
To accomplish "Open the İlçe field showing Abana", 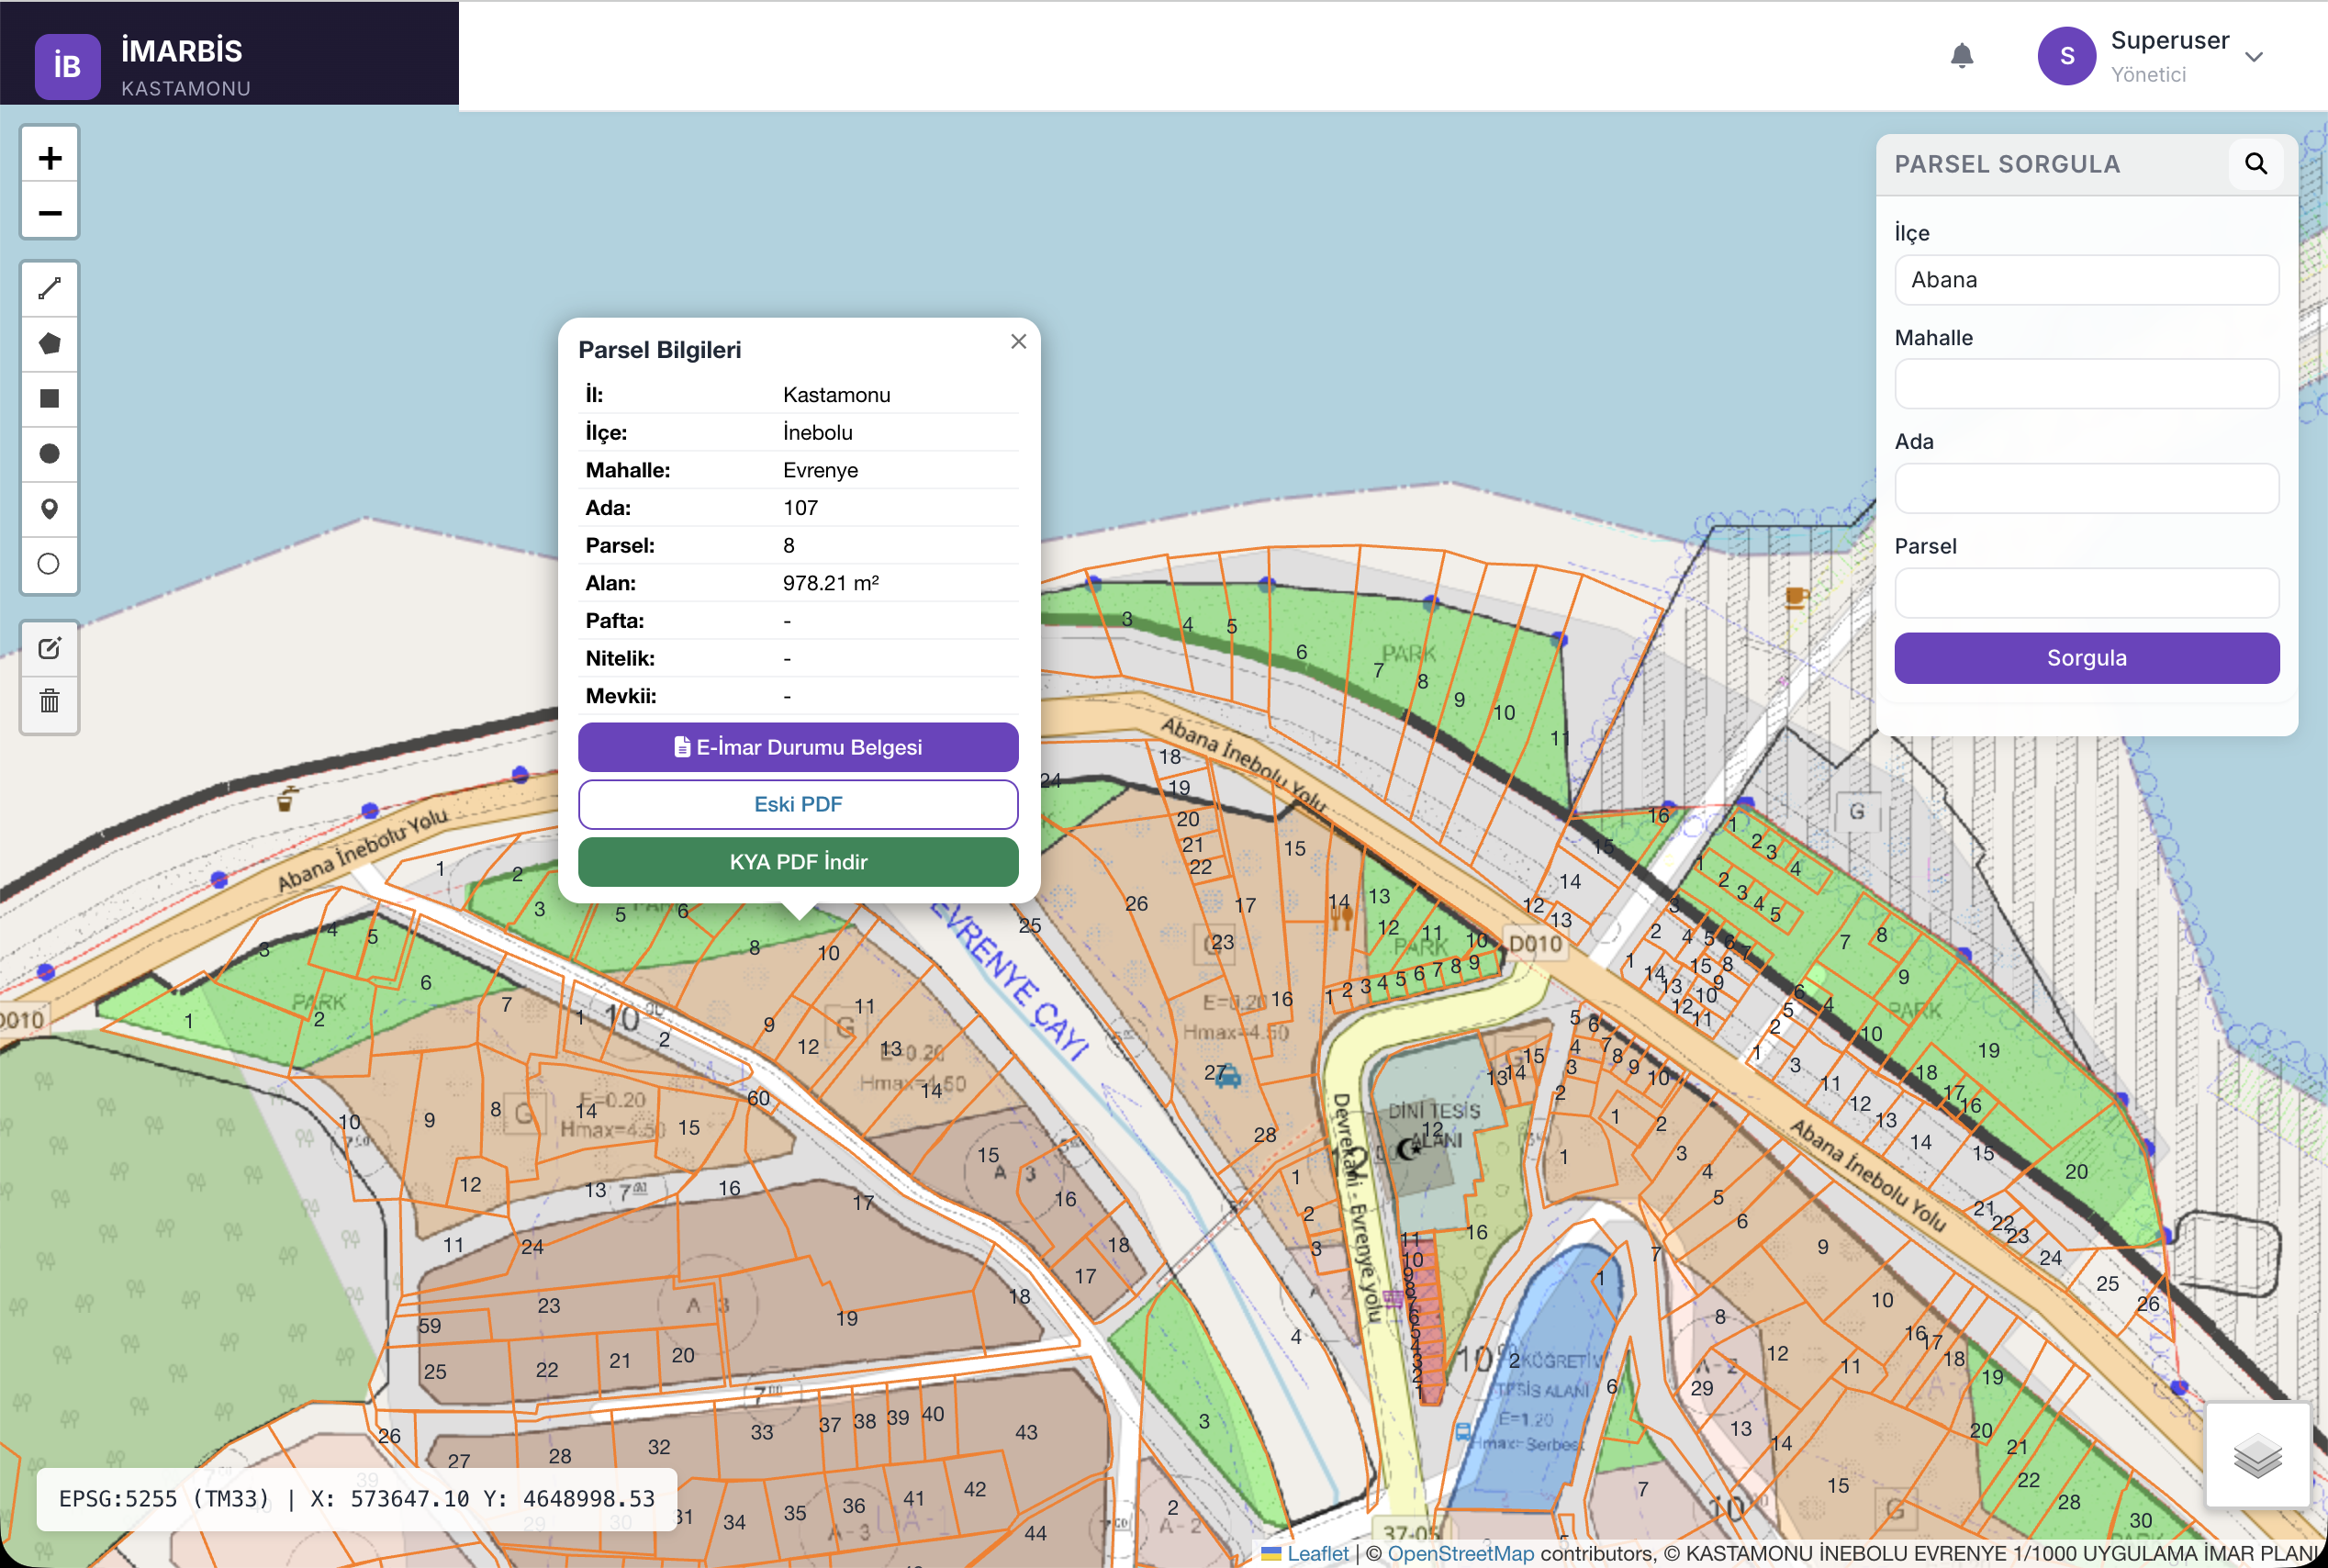I will click(2086, 280).
